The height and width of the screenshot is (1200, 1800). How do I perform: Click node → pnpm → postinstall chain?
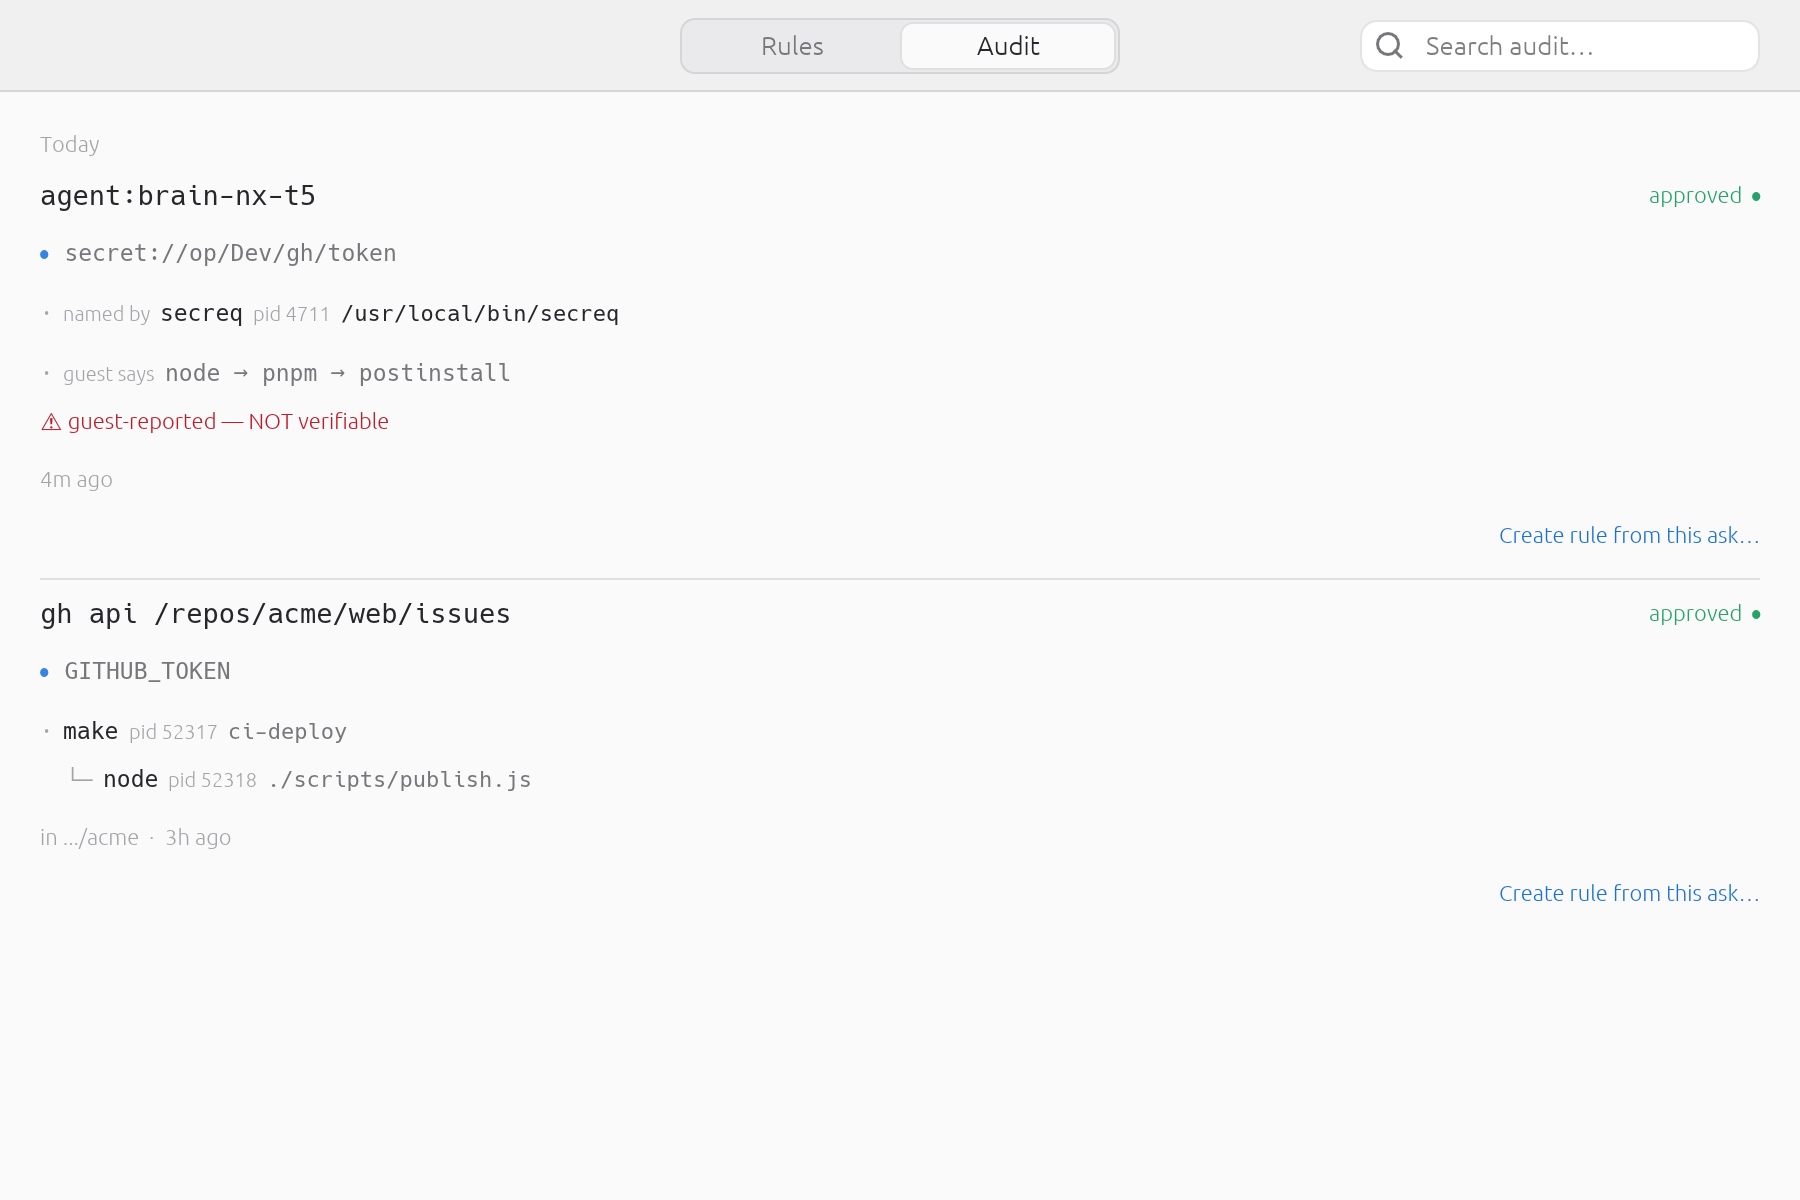(338, 374)
